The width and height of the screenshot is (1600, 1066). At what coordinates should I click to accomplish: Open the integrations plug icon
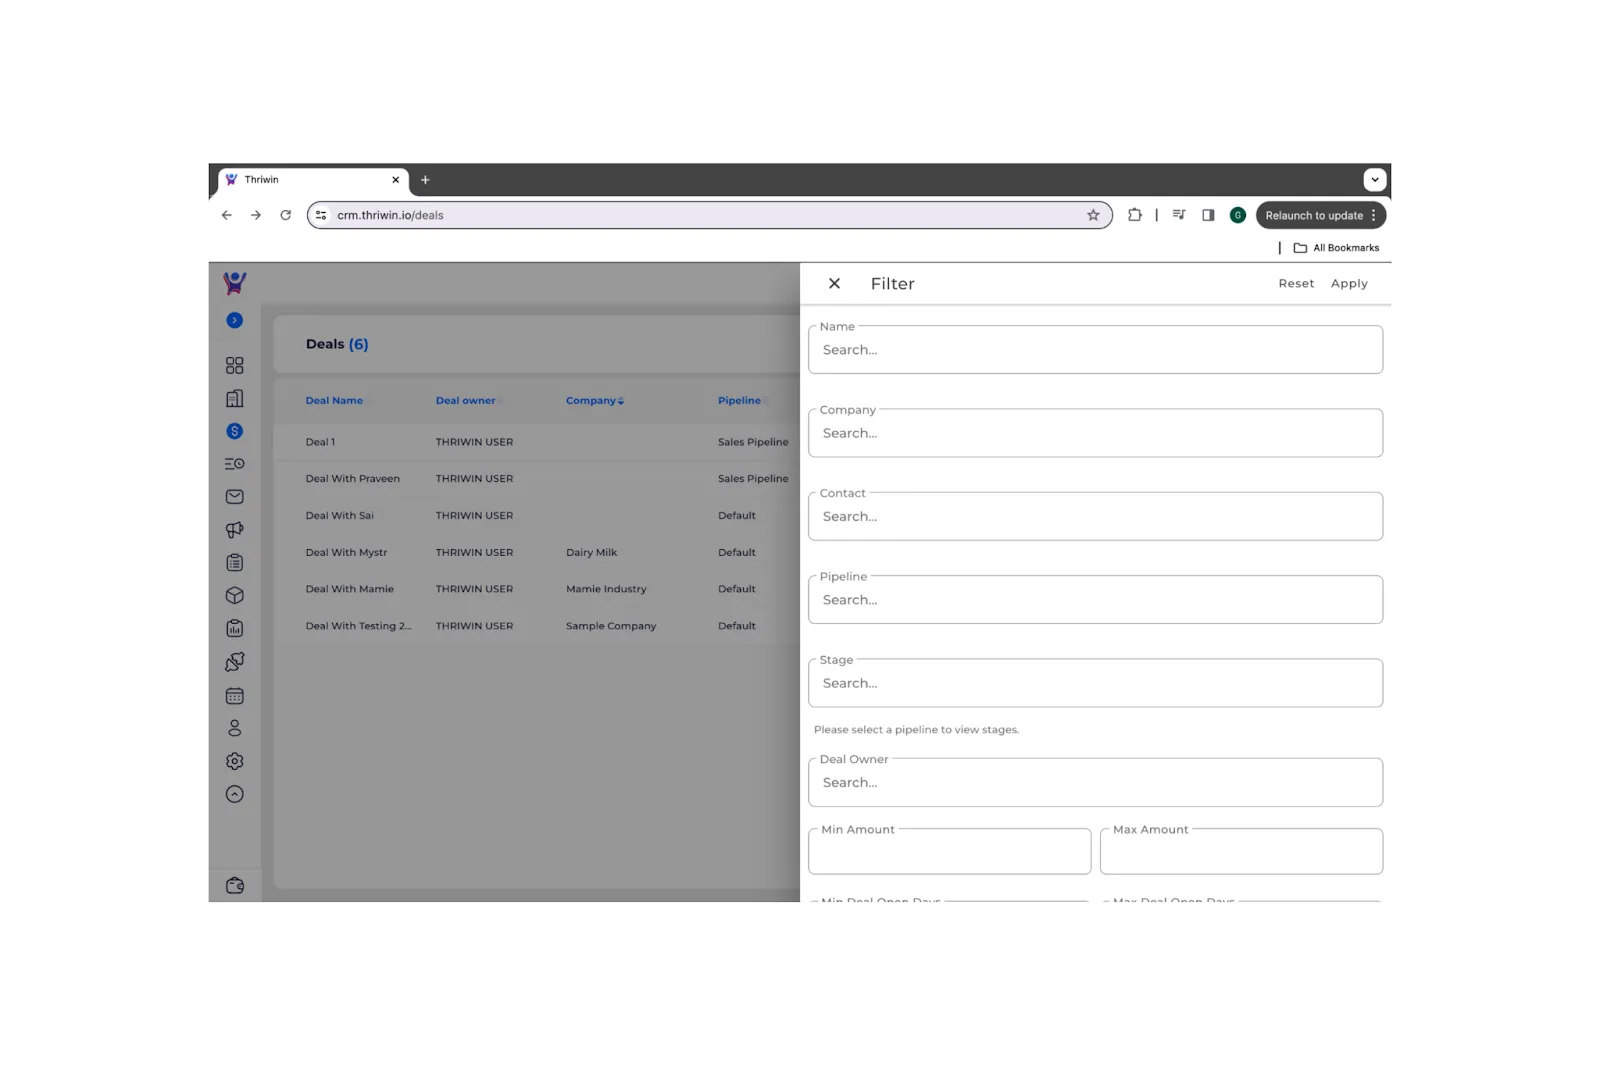235,662
